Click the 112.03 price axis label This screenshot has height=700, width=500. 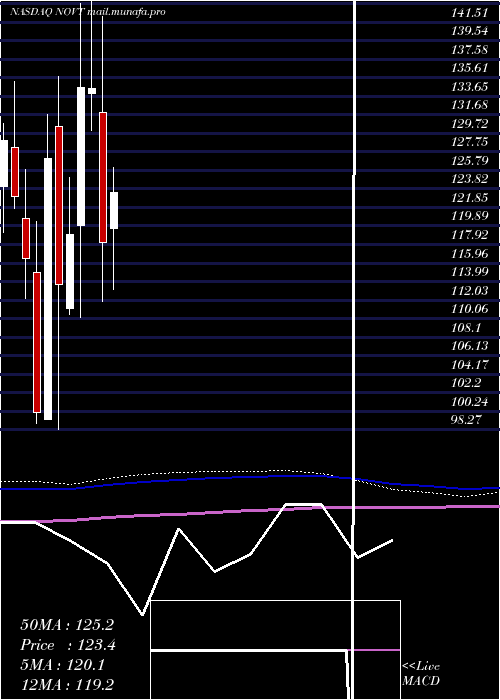pyautogui.click(x=470, y=290)
